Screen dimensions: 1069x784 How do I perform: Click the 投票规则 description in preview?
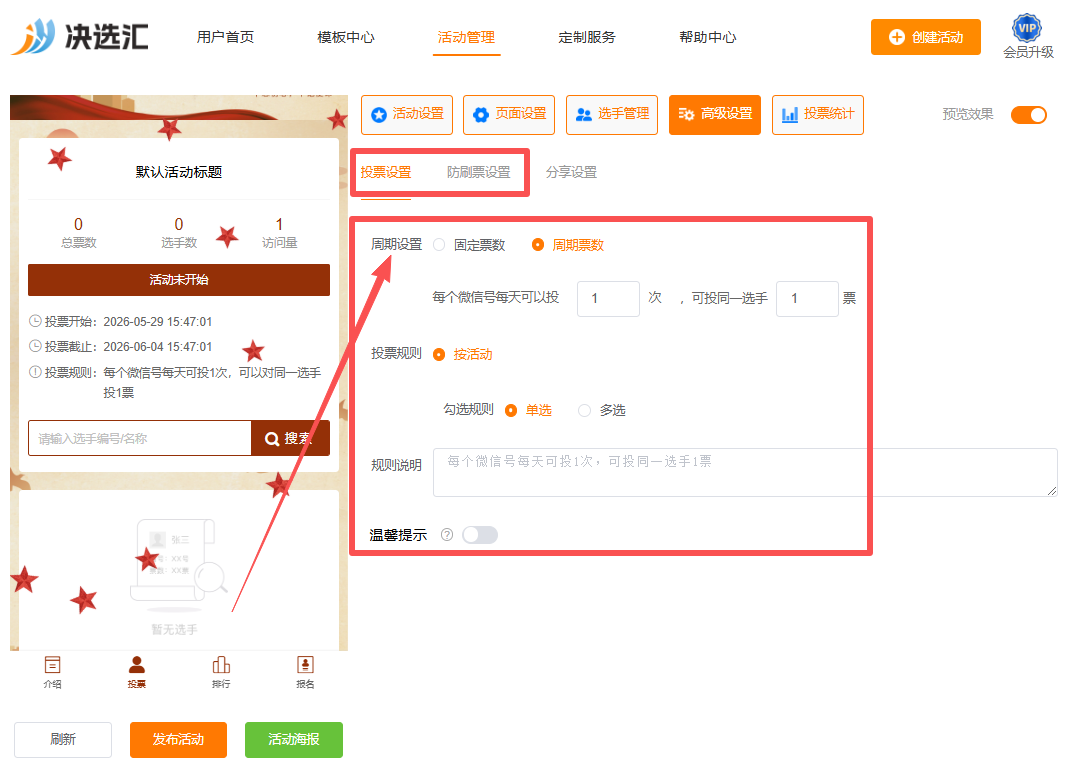[x=175, y=382]
